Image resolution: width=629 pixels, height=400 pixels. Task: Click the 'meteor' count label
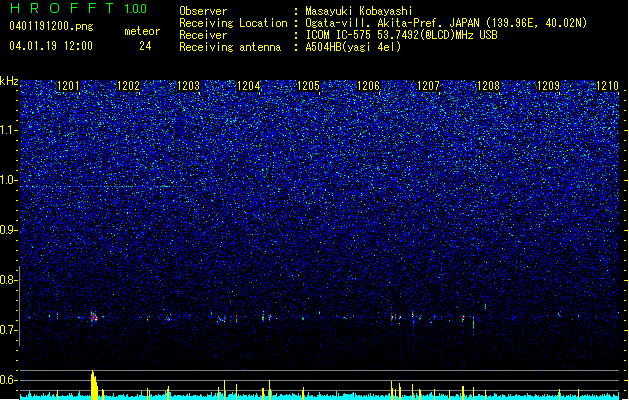tap(142, 31)
